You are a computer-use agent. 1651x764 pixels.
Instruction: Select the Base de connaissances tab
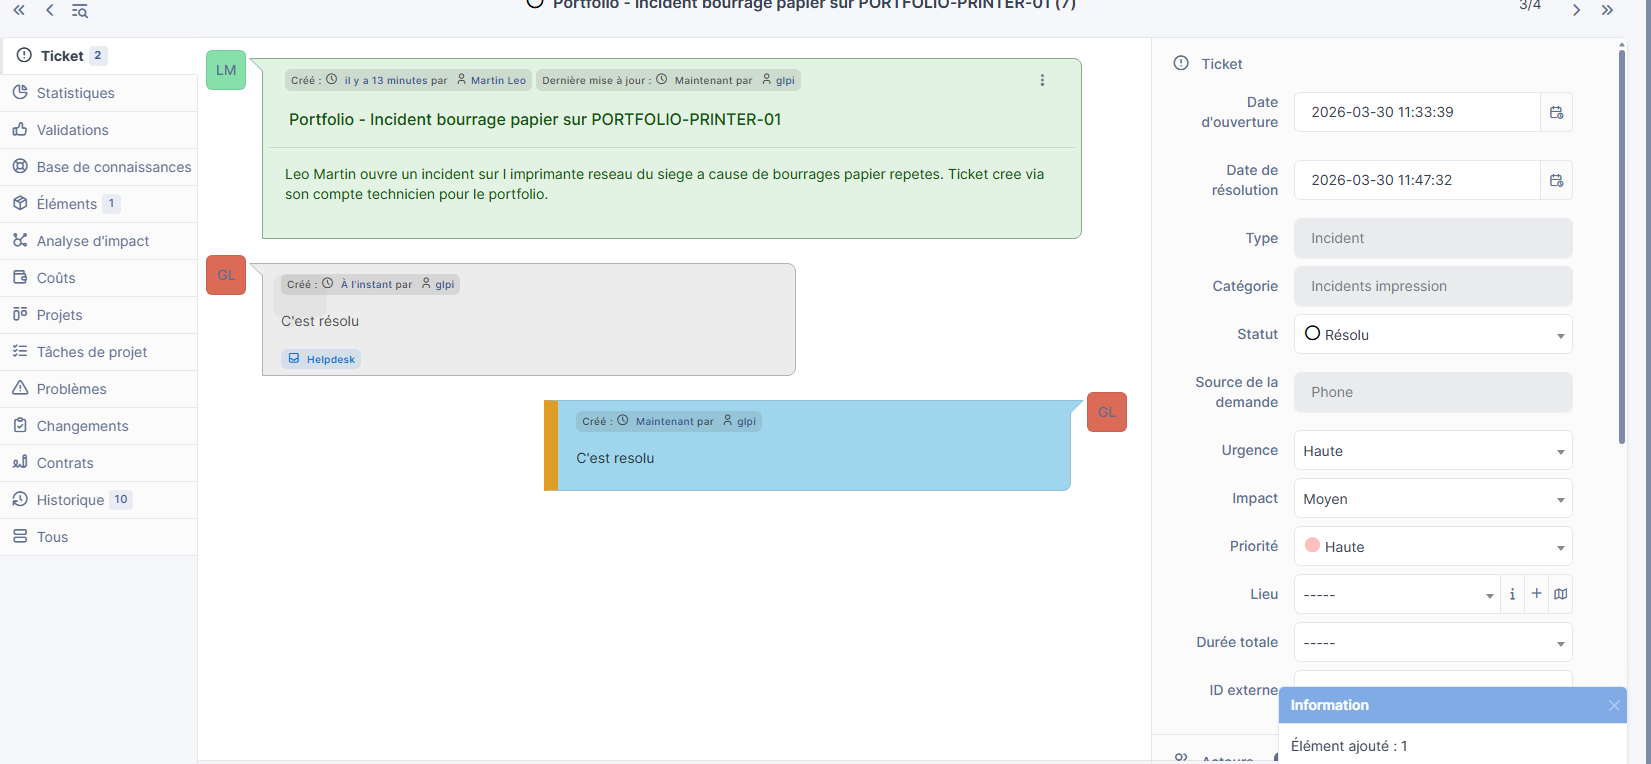[113, 167]
